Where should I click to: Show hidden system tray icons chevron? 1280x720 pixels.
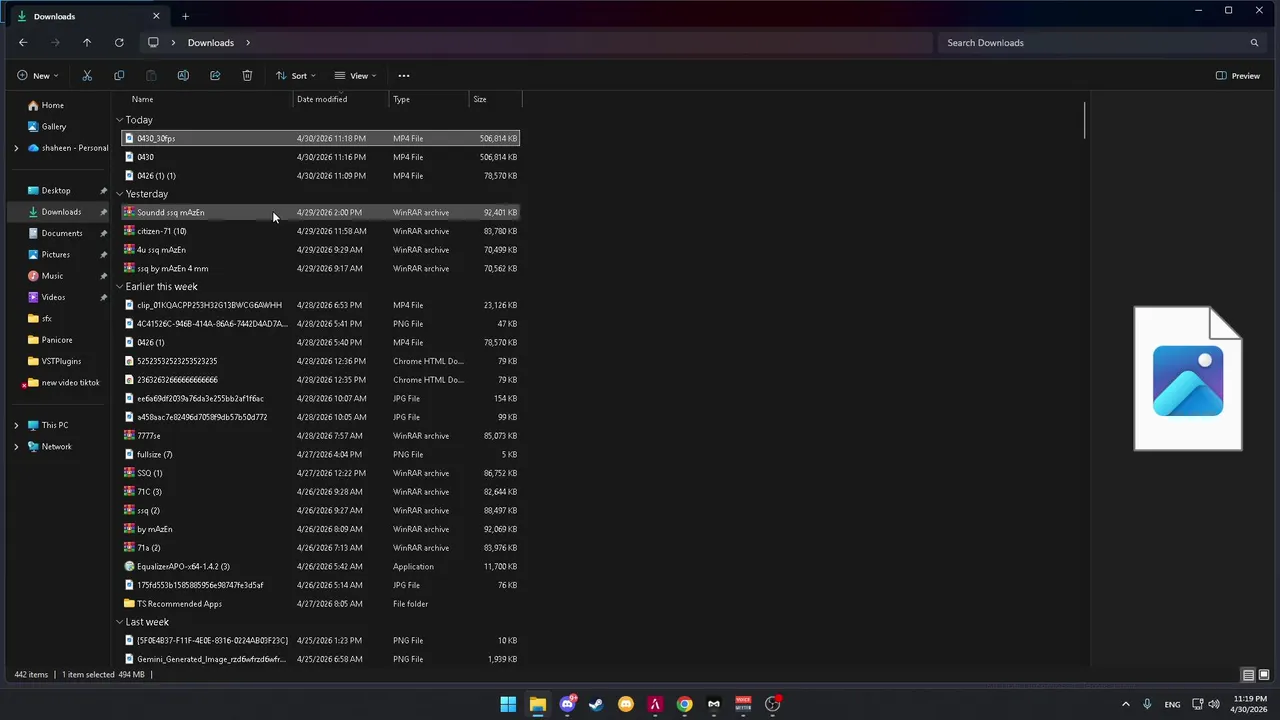click(x=1125, y=704)
